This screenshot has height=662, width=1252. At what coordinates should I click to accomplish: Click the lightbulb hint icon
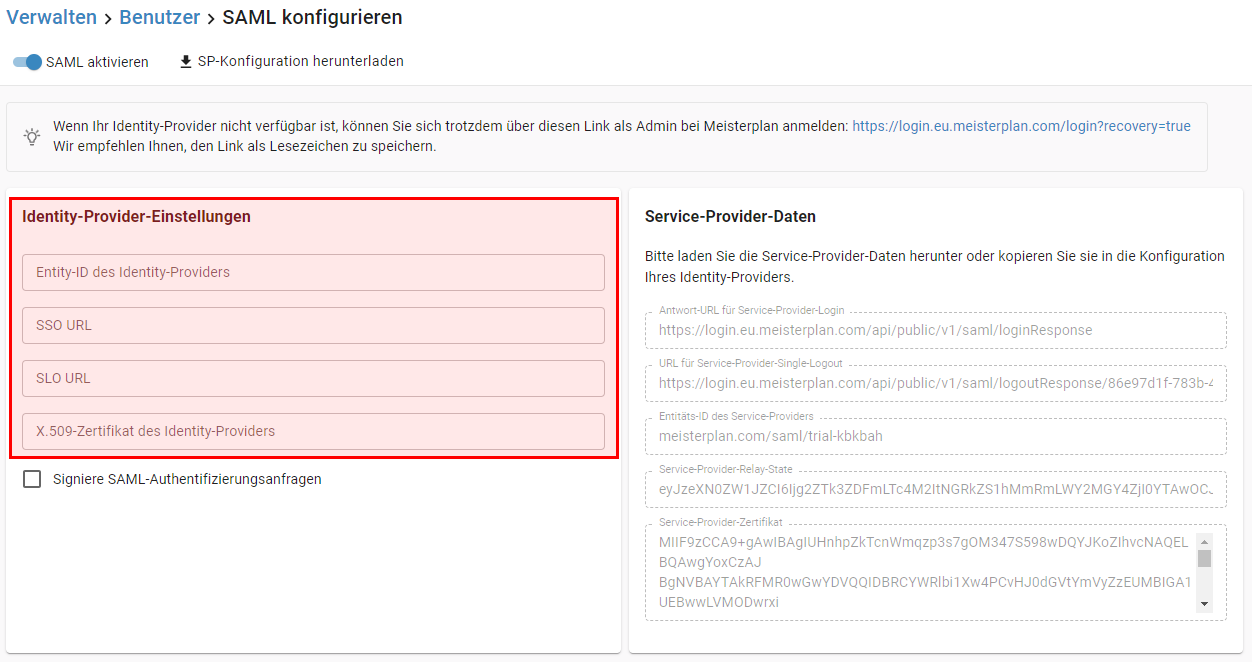tap(32, 136)
